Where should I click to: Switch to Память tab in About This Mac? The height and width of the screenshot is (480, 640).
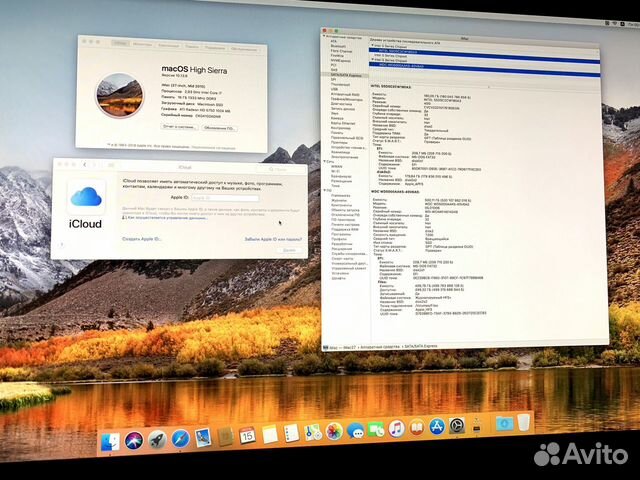pos(192,47)
